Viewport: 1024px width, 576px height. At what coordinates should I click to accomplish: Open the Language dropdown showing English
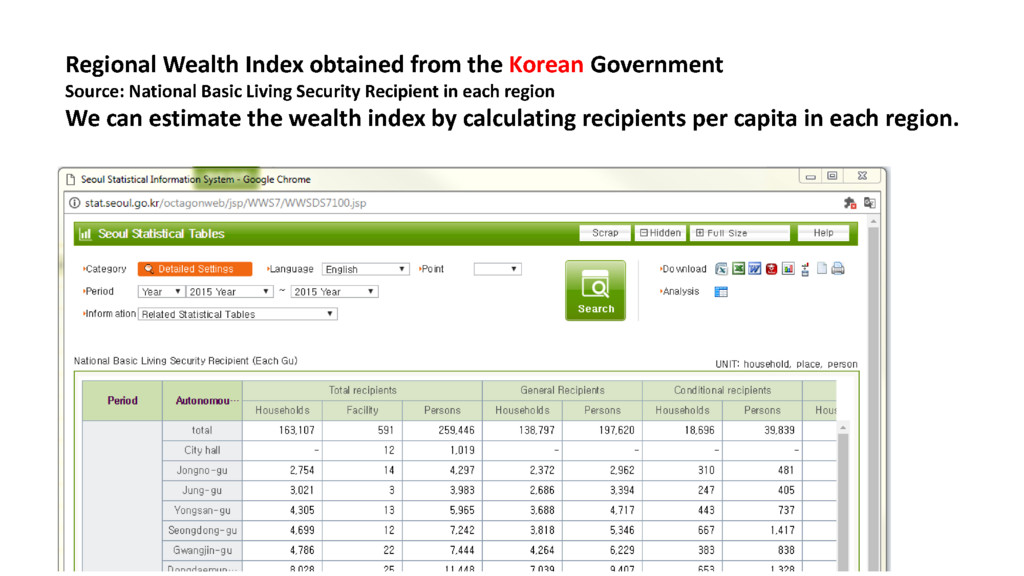tap(365, 269)
